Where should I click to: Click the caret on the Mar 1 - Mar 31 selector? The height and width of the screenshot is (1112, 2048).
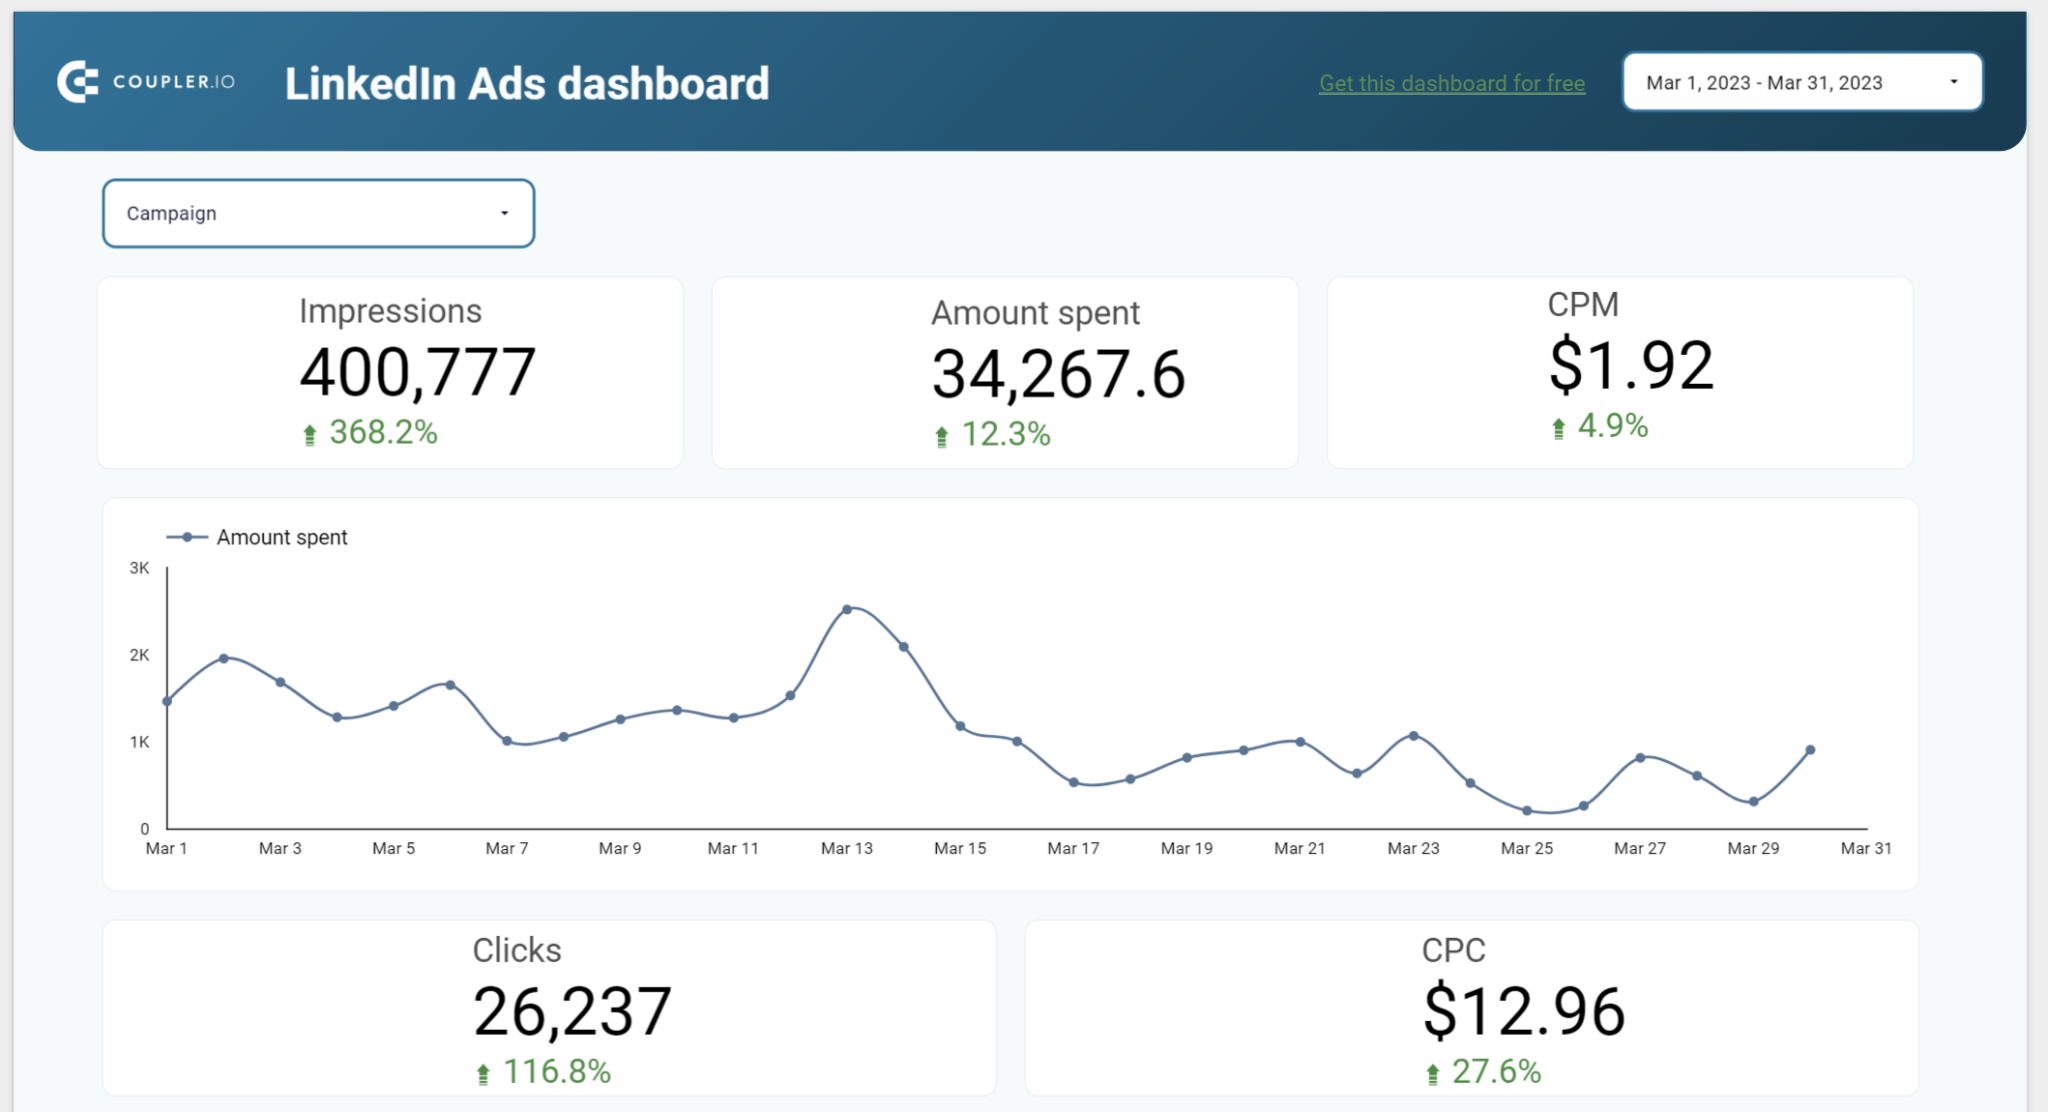(1954, 82)
